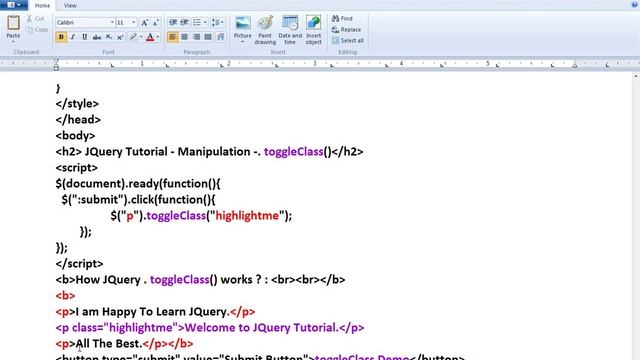The height and width of the screenshot is (360, 640).
Task: Open the paragraph settings icon
Action: pyautogui.click(x=221, y=37)
